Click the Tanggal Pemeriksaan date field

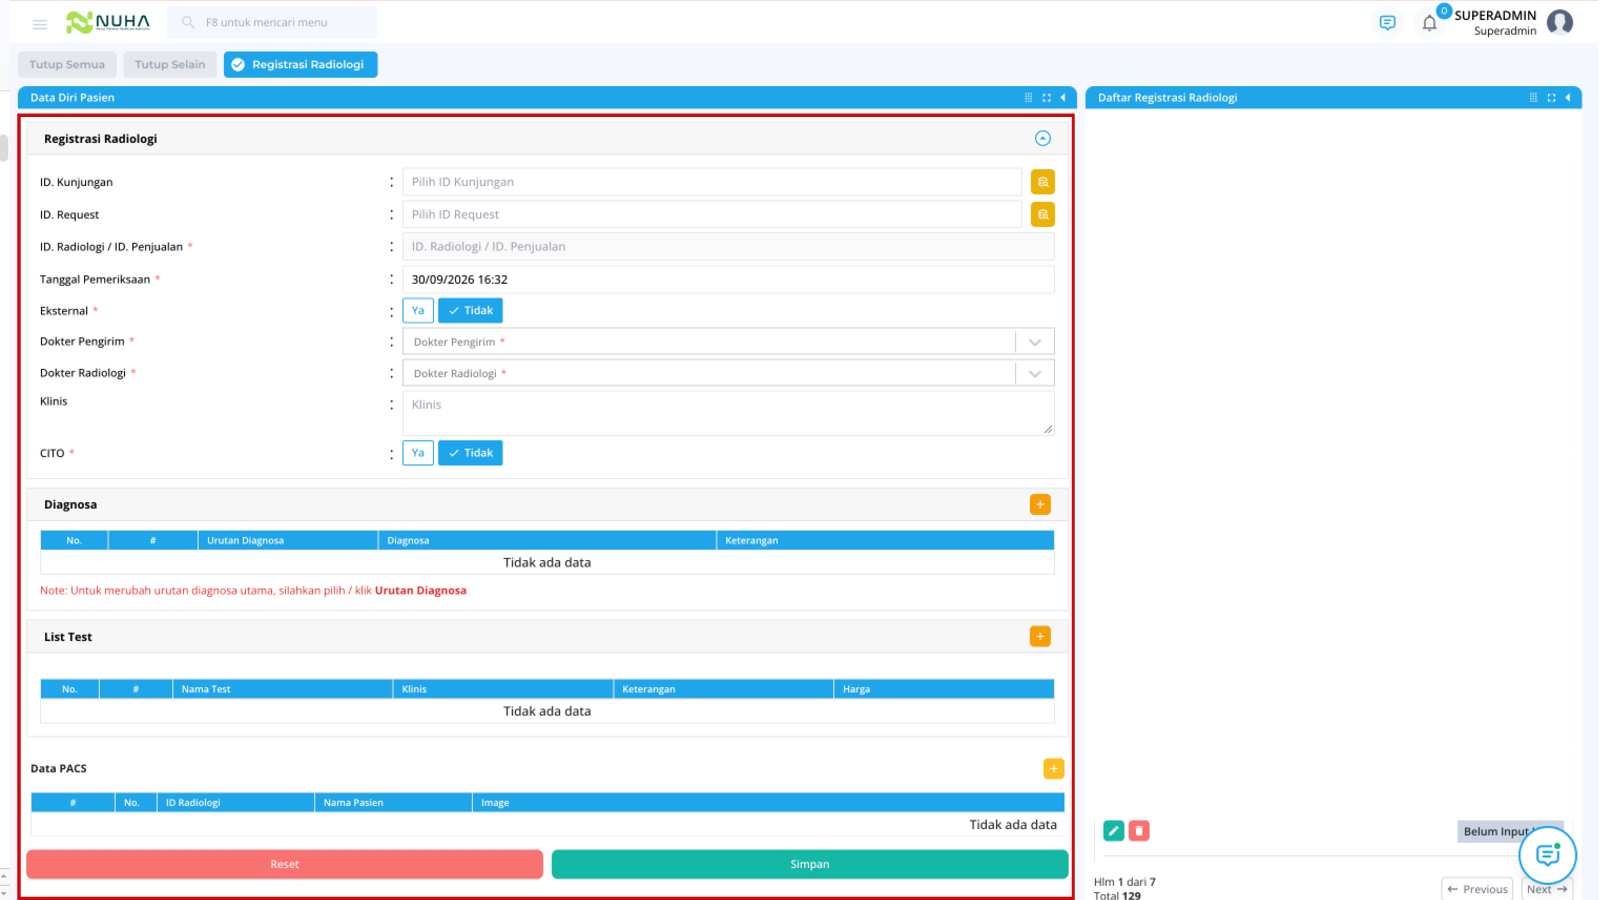pyautogui.click(x=728, y=279)
